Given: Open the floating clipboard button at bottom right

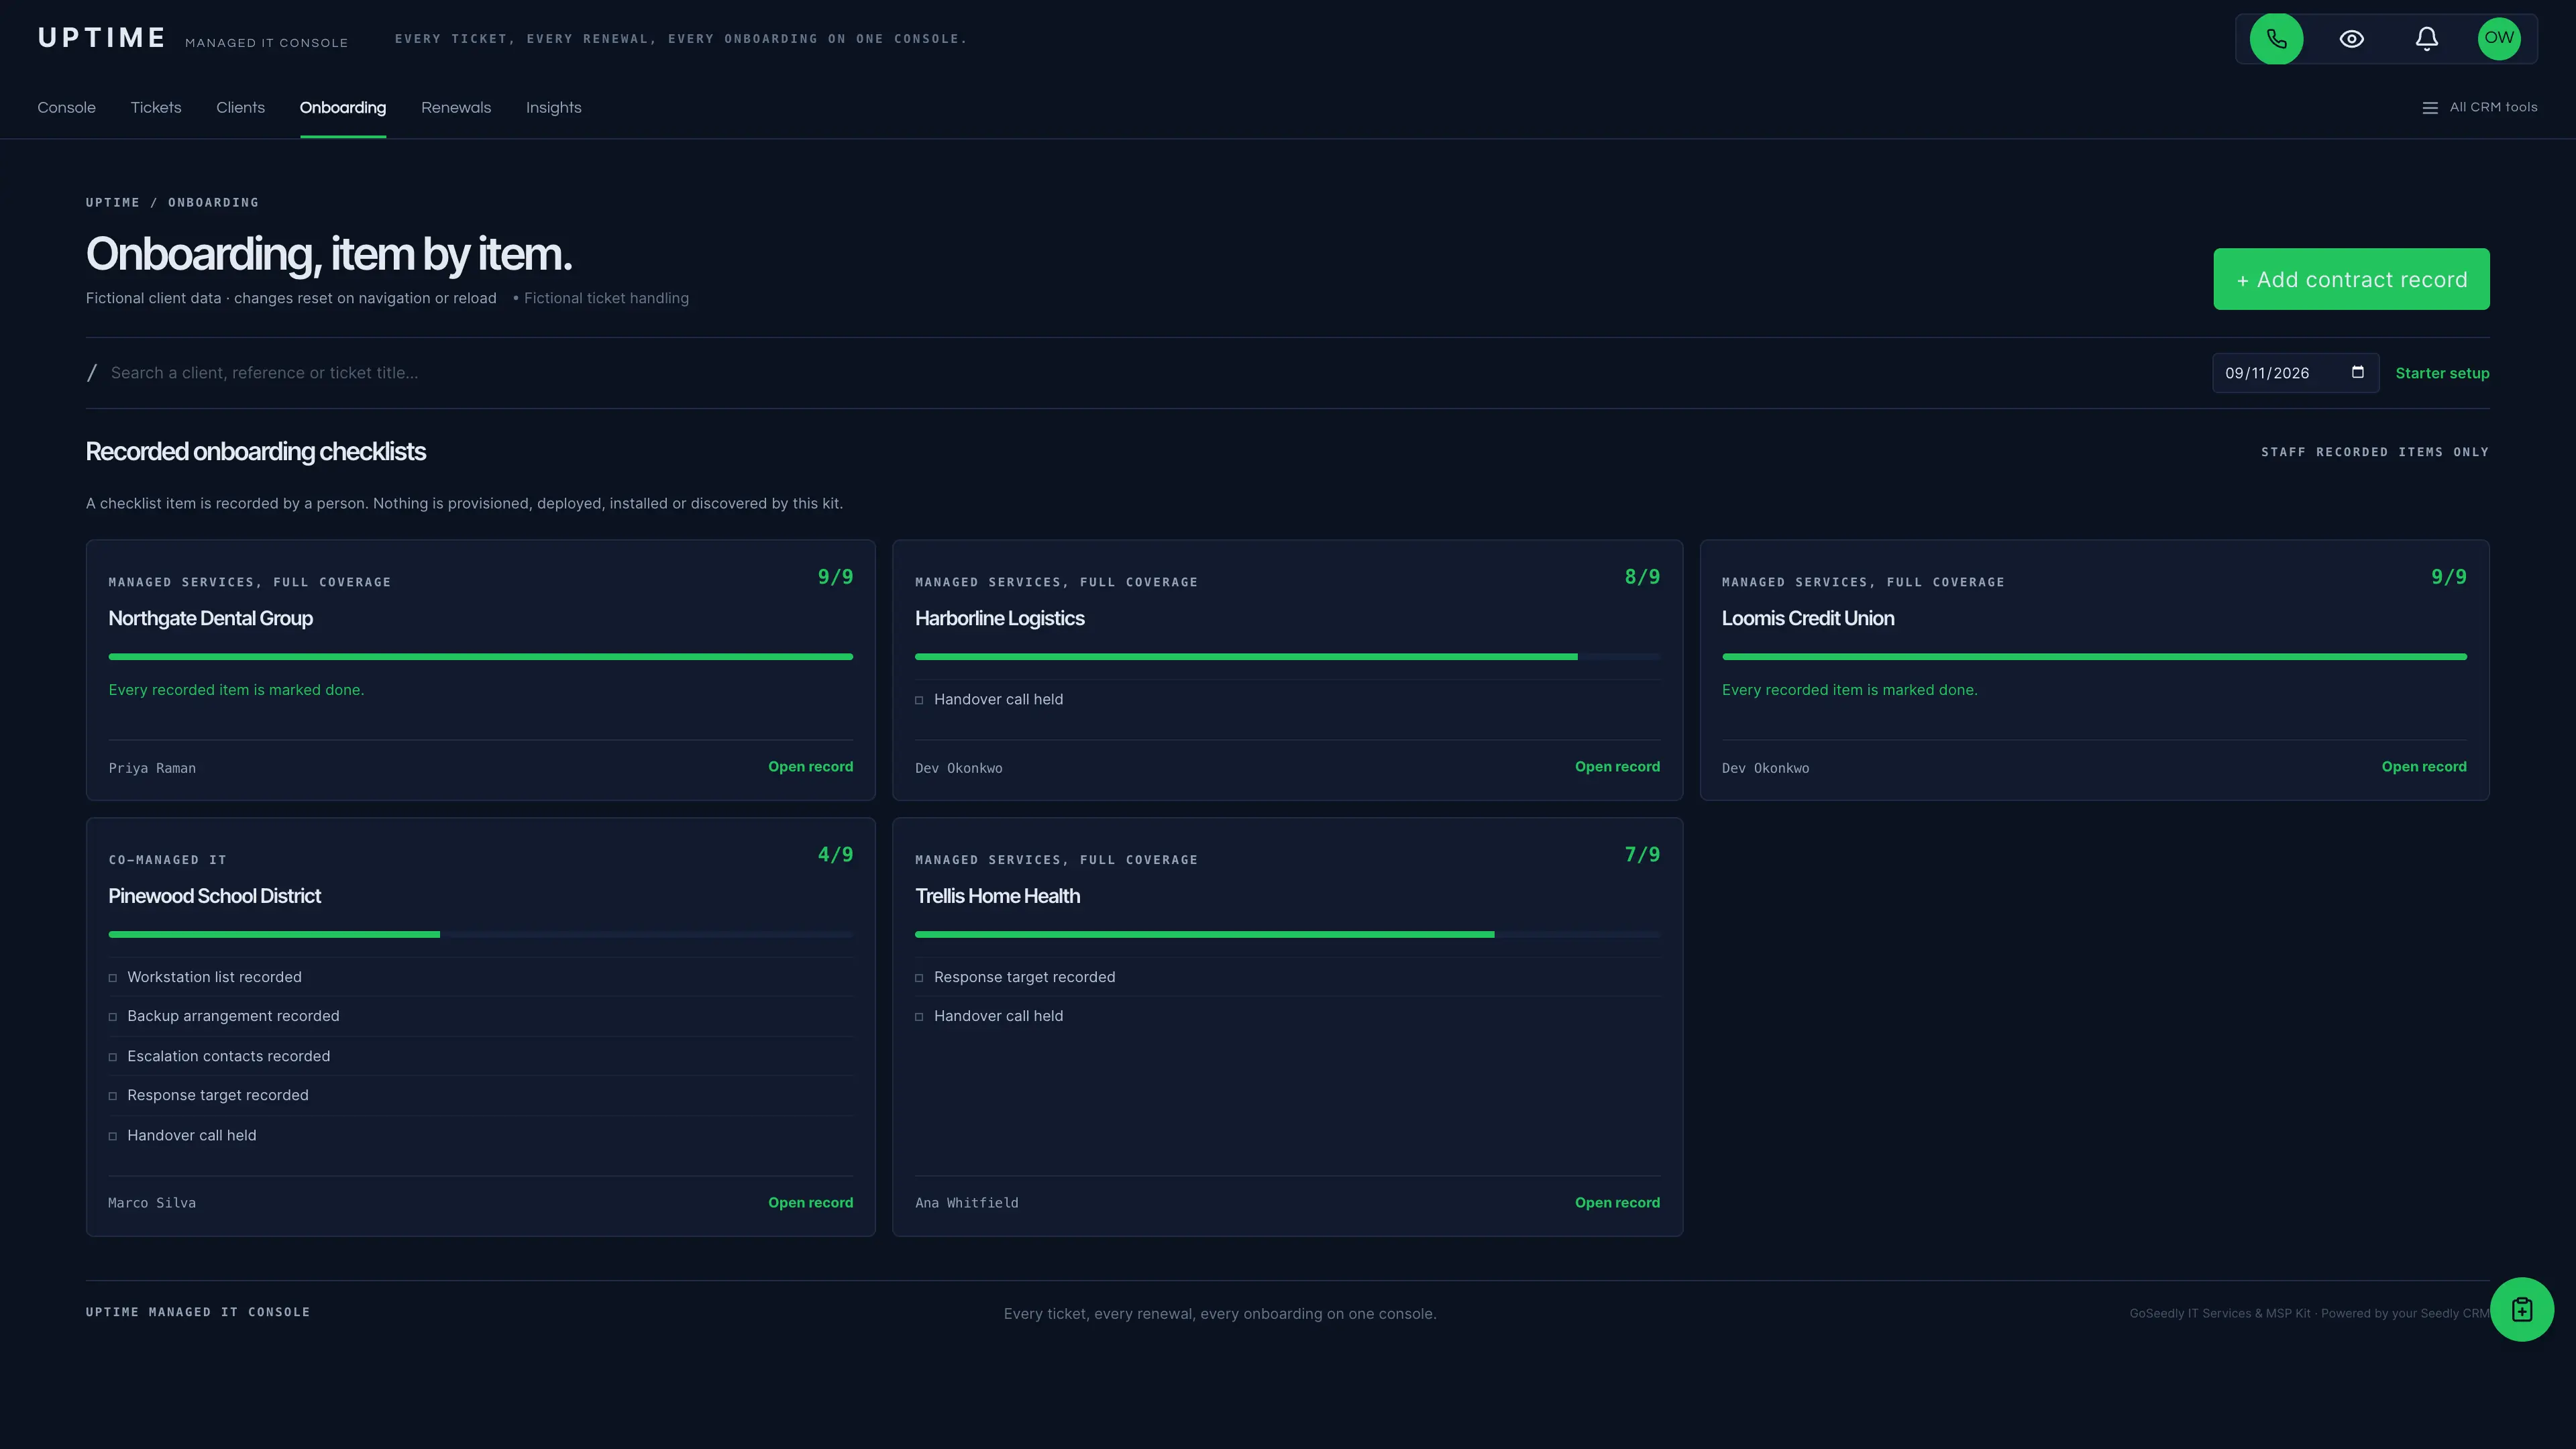Looking at the screenshot, I should pos(2521,1309).
